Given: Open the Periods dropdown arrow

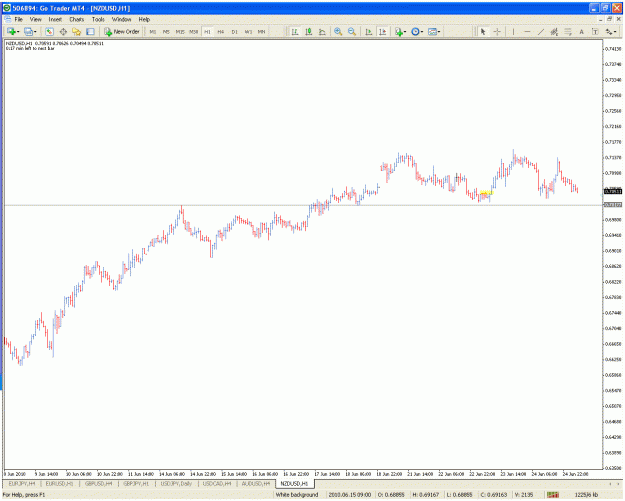Looking at the screenshot, I should [x=422, y=32].
